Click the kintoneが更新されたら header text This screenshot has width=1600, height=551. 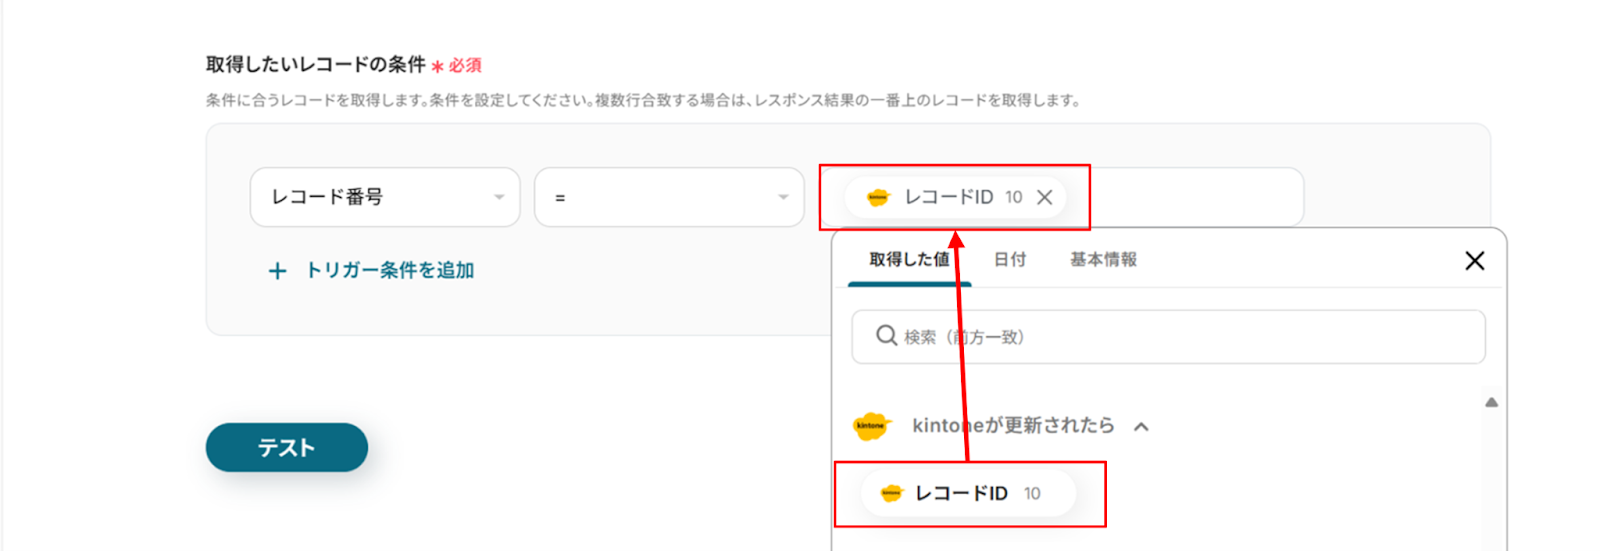pyautogui.click(x=1012, y=426)
